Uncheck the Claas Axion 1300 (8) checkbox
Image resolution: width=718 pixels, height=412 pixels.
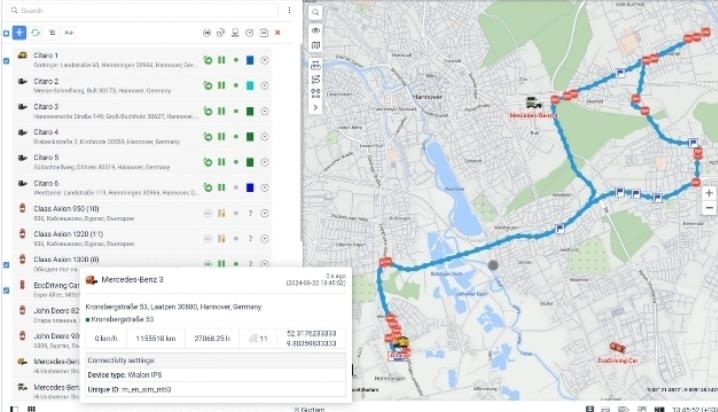click(7, 264)
